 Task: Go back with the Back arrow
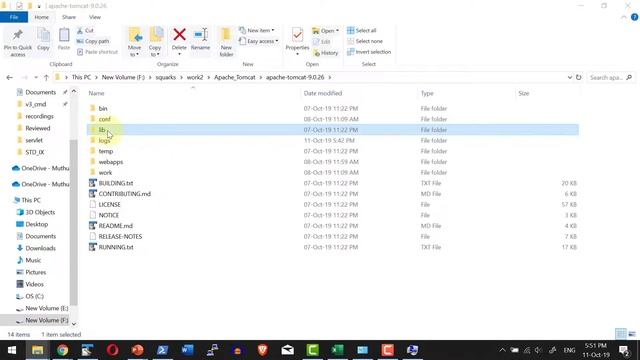pos(9,77)
